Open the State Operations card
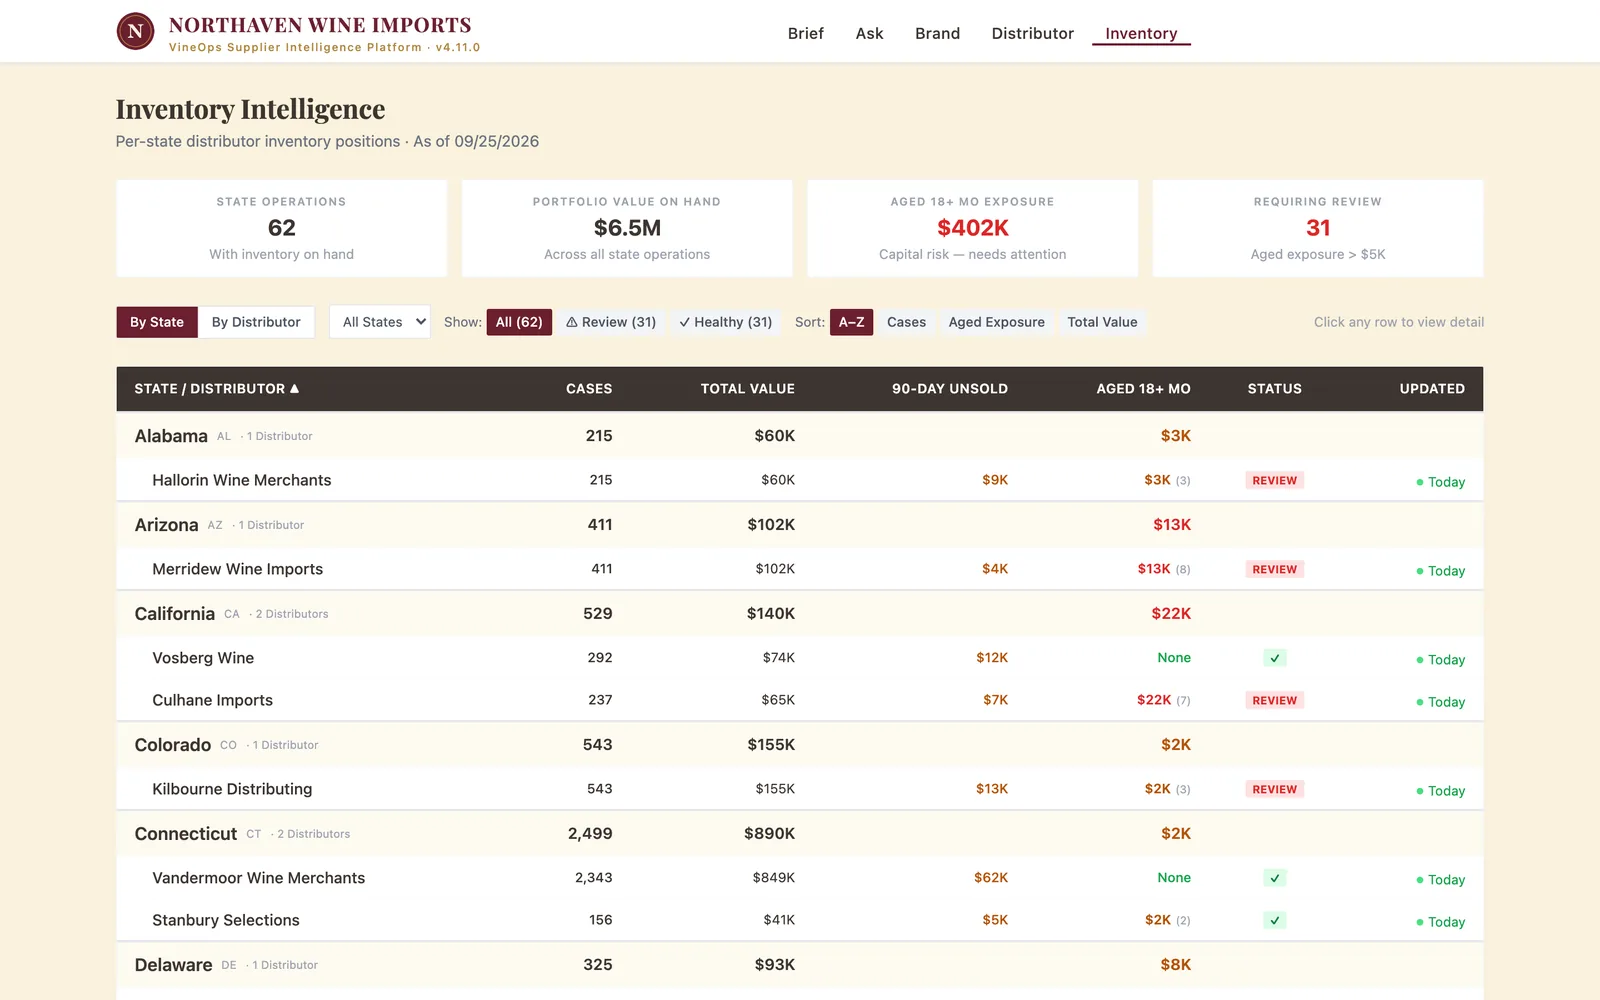This screenshot has width=1600, height=1000. (x=281, y=228)
